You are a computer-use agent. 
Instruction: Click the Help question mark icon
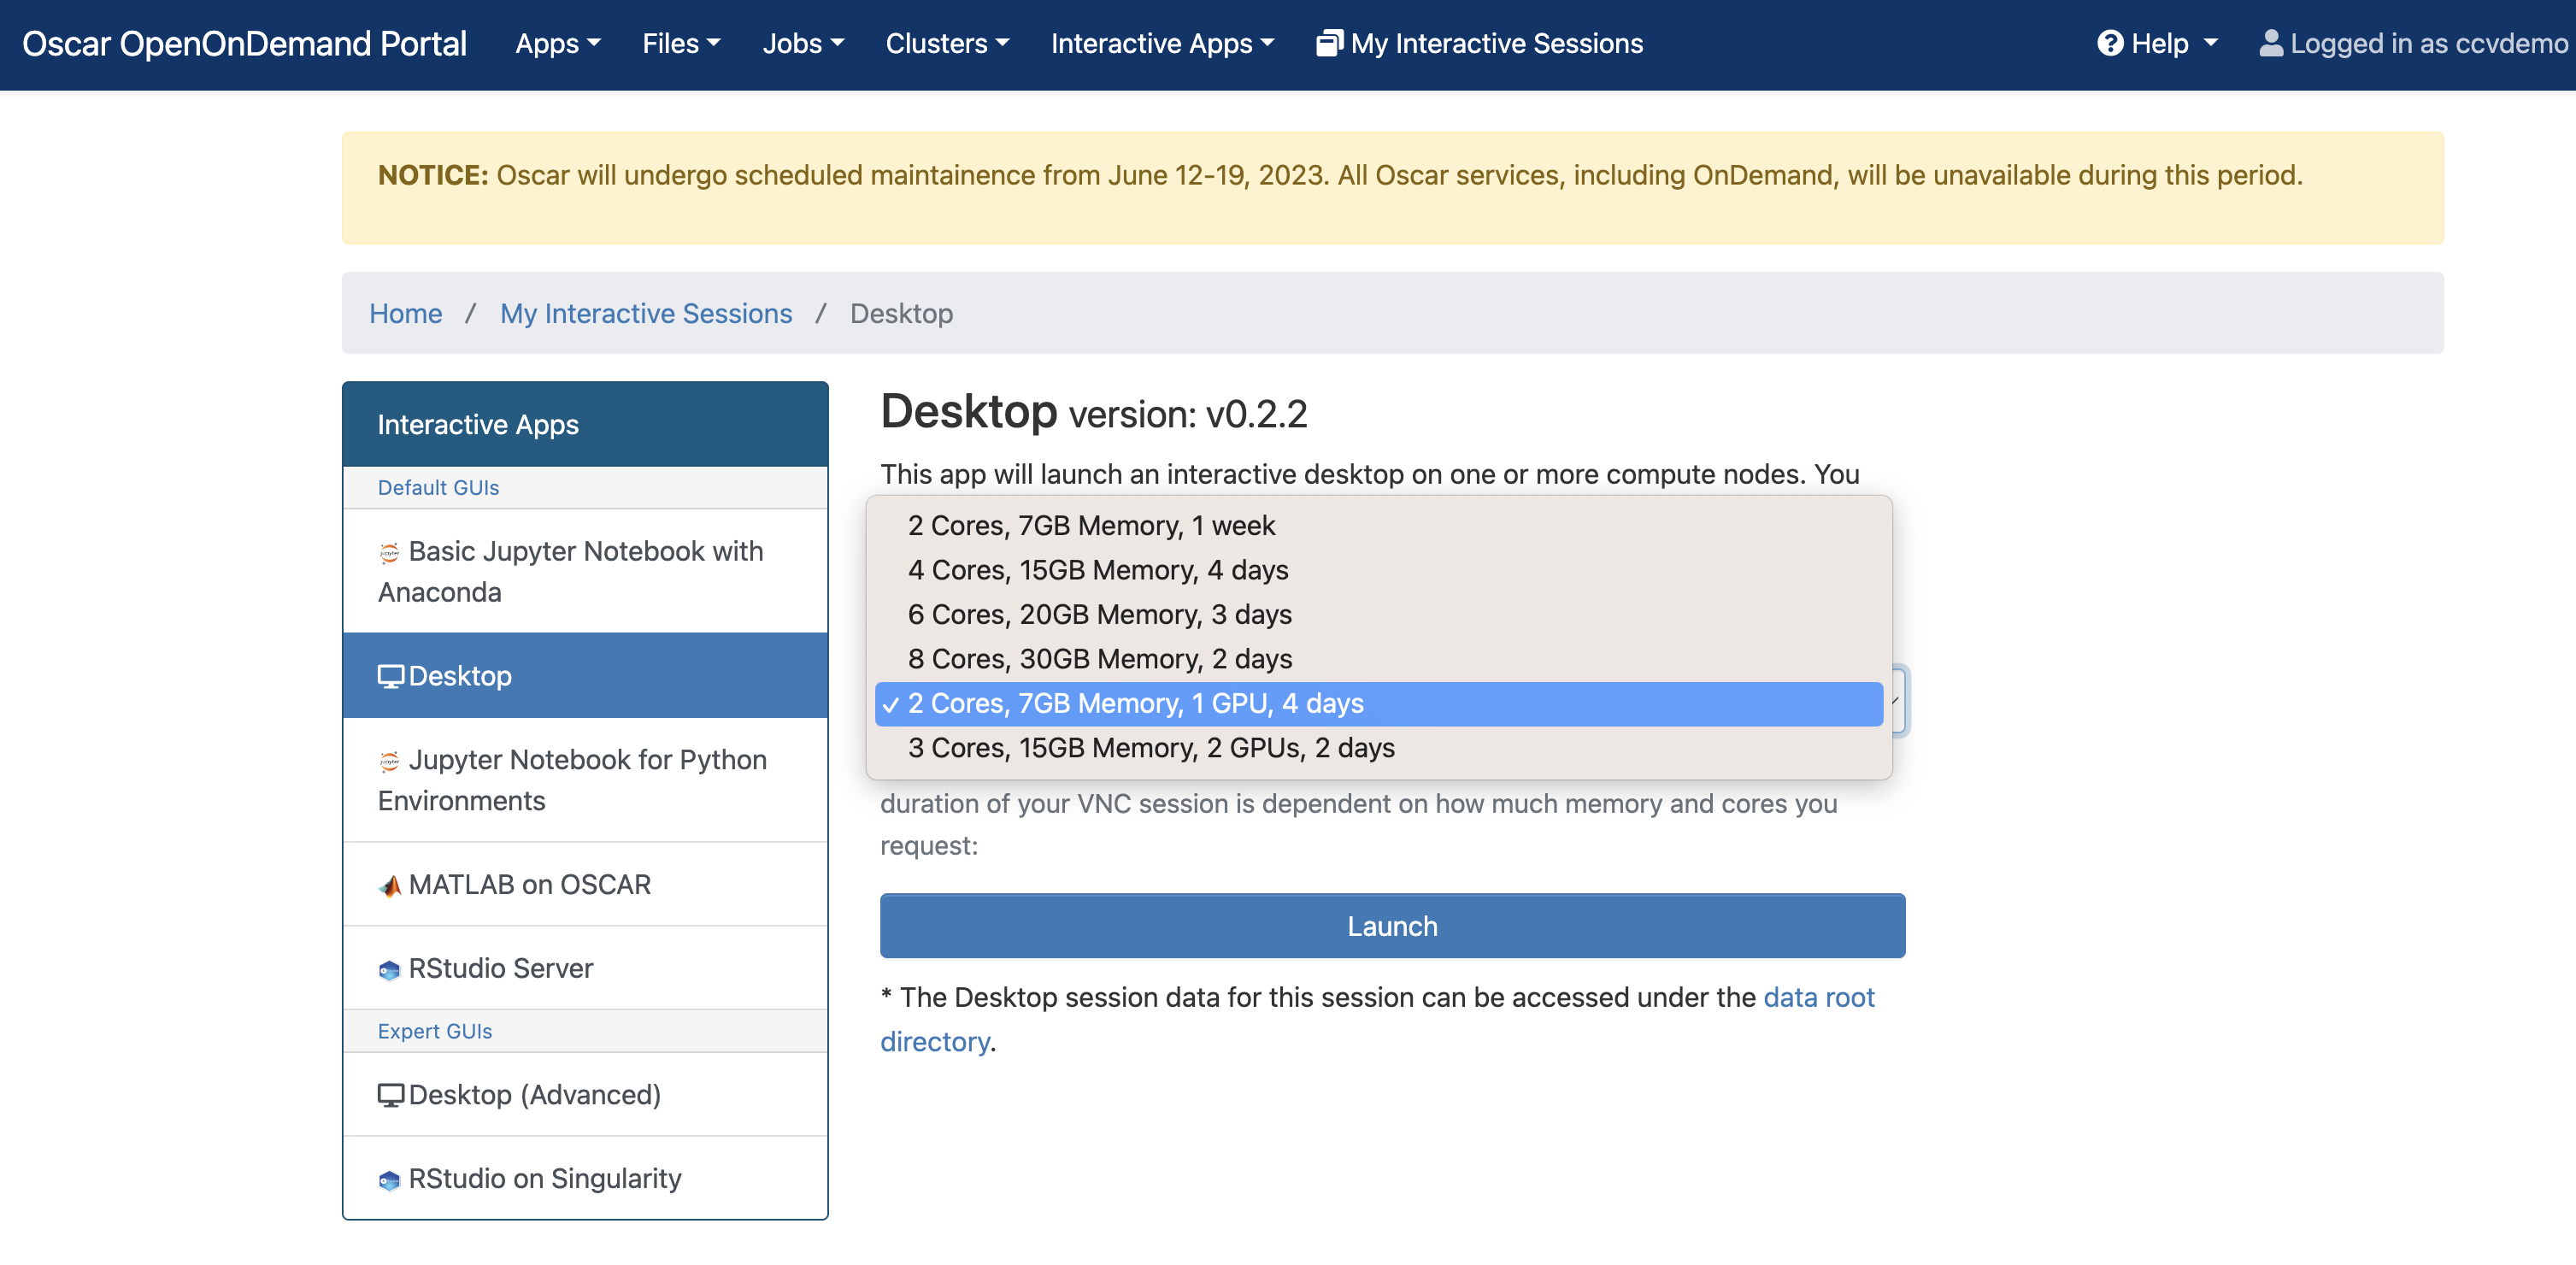[x=2110, y=43]
